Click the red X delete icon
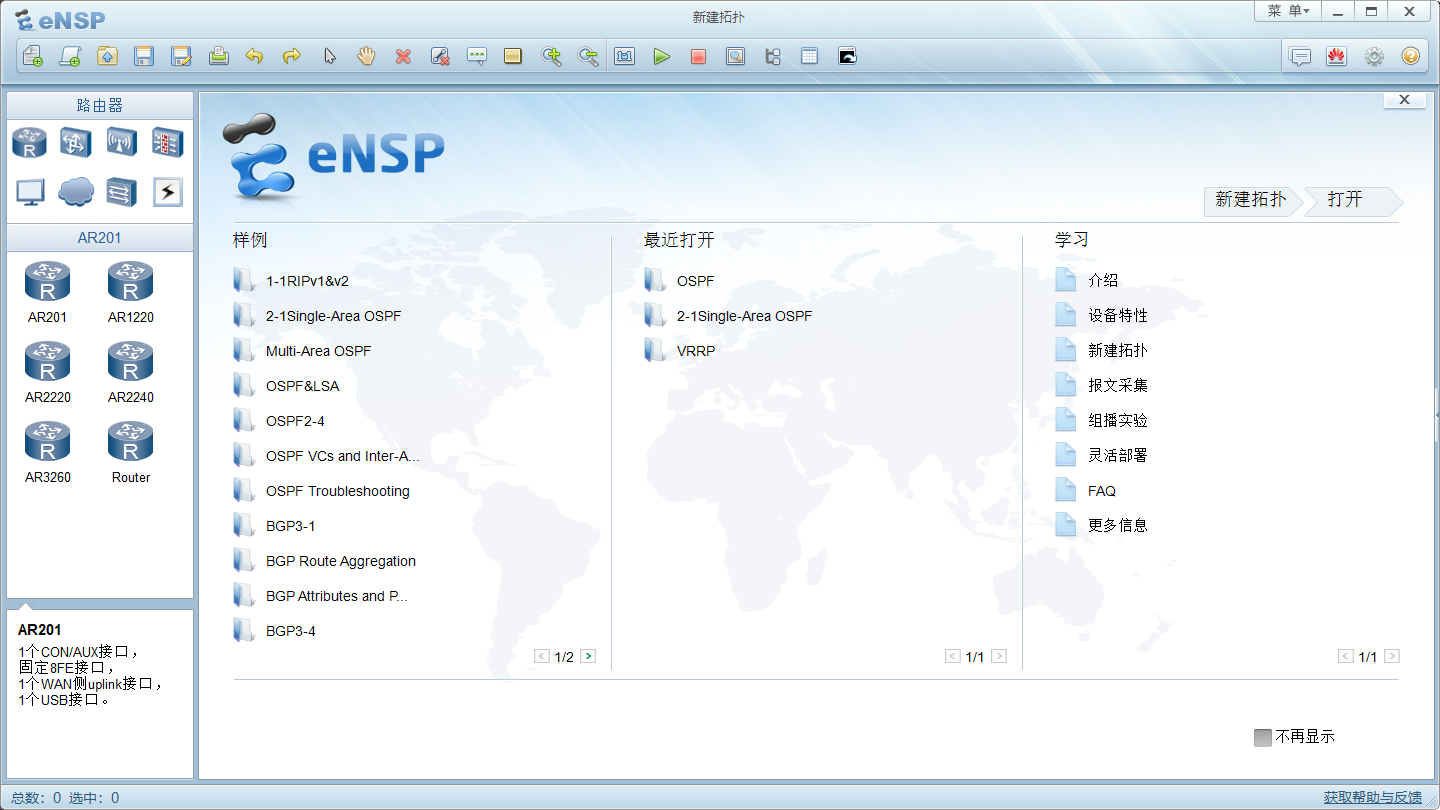The image size is (1440, 810). (x=403, y=56)
